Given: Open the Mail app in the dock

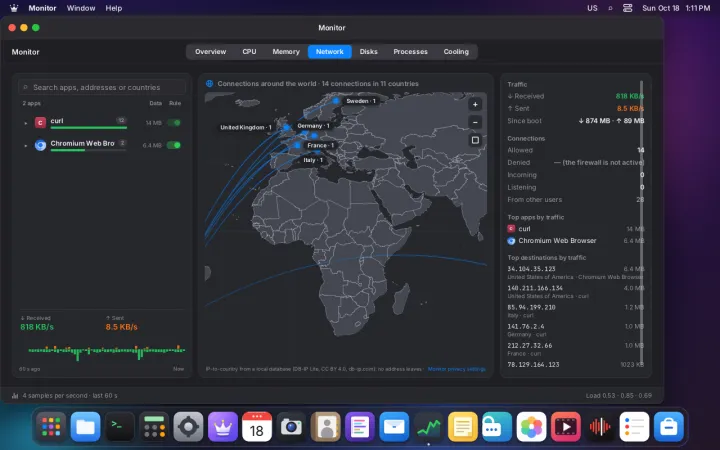Looking at the screenshot, I should (394, 427).
